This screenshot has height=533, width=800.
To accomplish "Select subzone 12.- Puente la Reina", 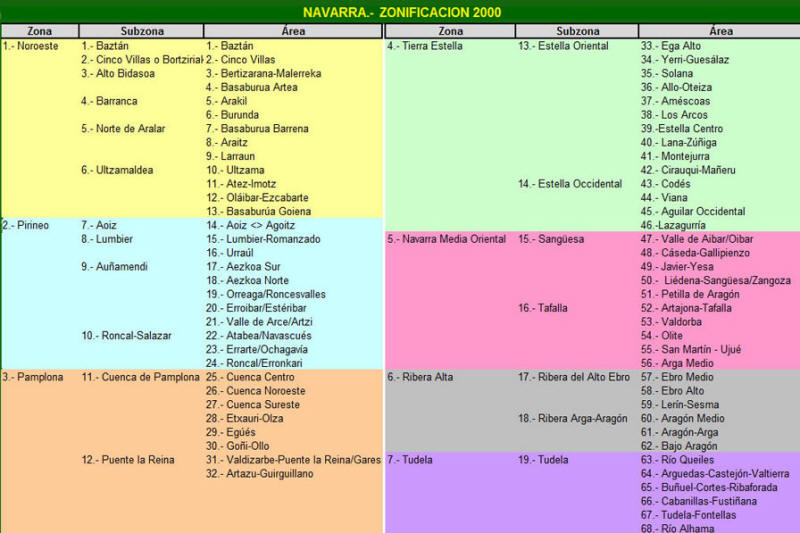I will click(x=128, y=460).
